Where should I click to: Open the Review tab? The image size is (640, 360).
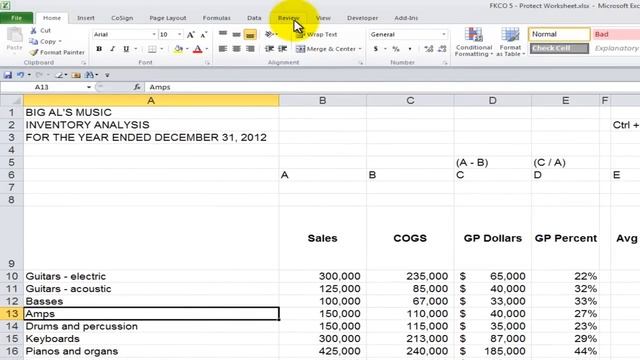289,18
